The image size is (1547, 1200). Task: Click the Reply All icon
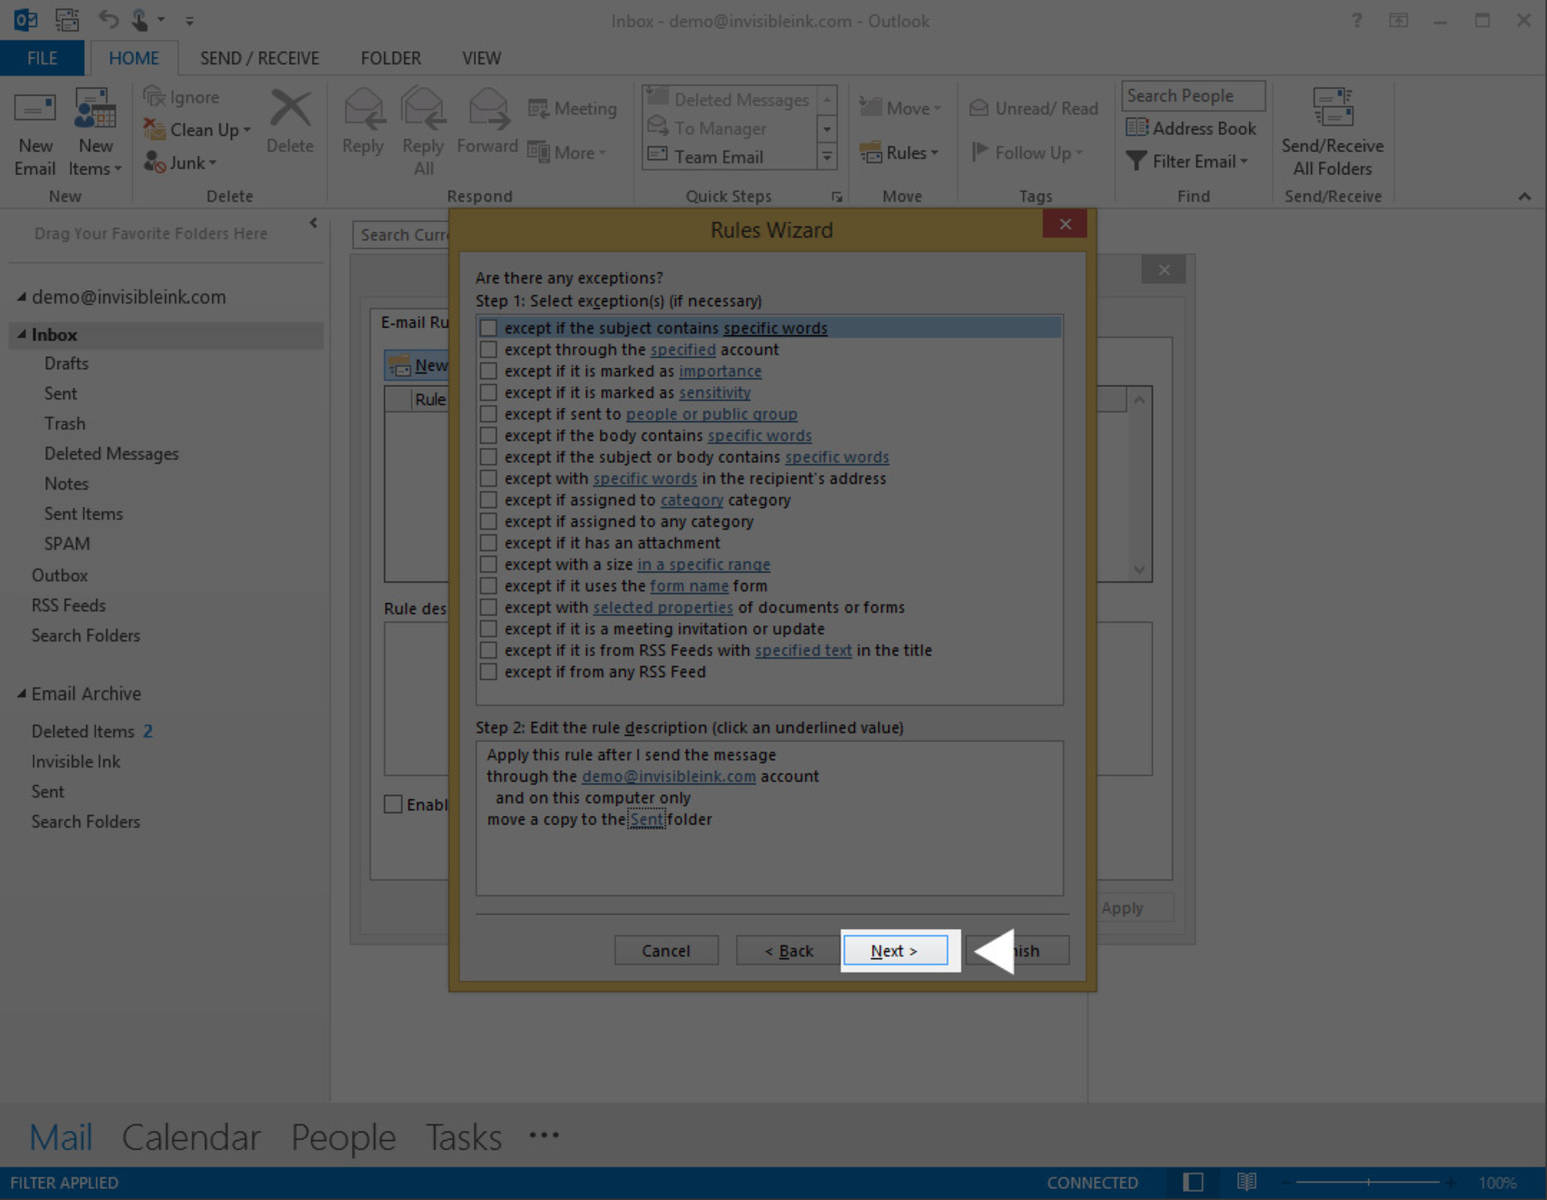[423, 109]
